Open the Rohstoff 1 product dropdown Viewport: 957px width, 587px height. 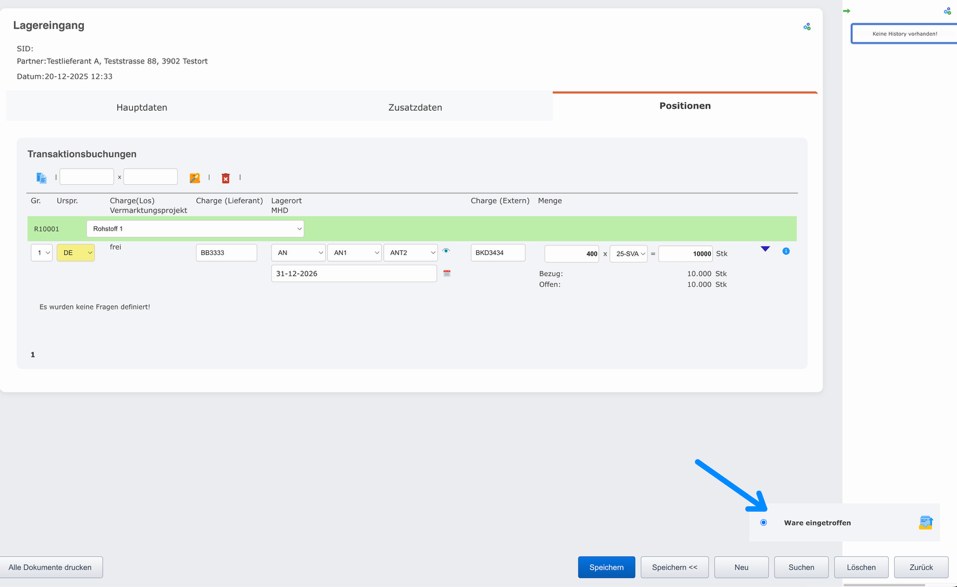coord(196,228)
